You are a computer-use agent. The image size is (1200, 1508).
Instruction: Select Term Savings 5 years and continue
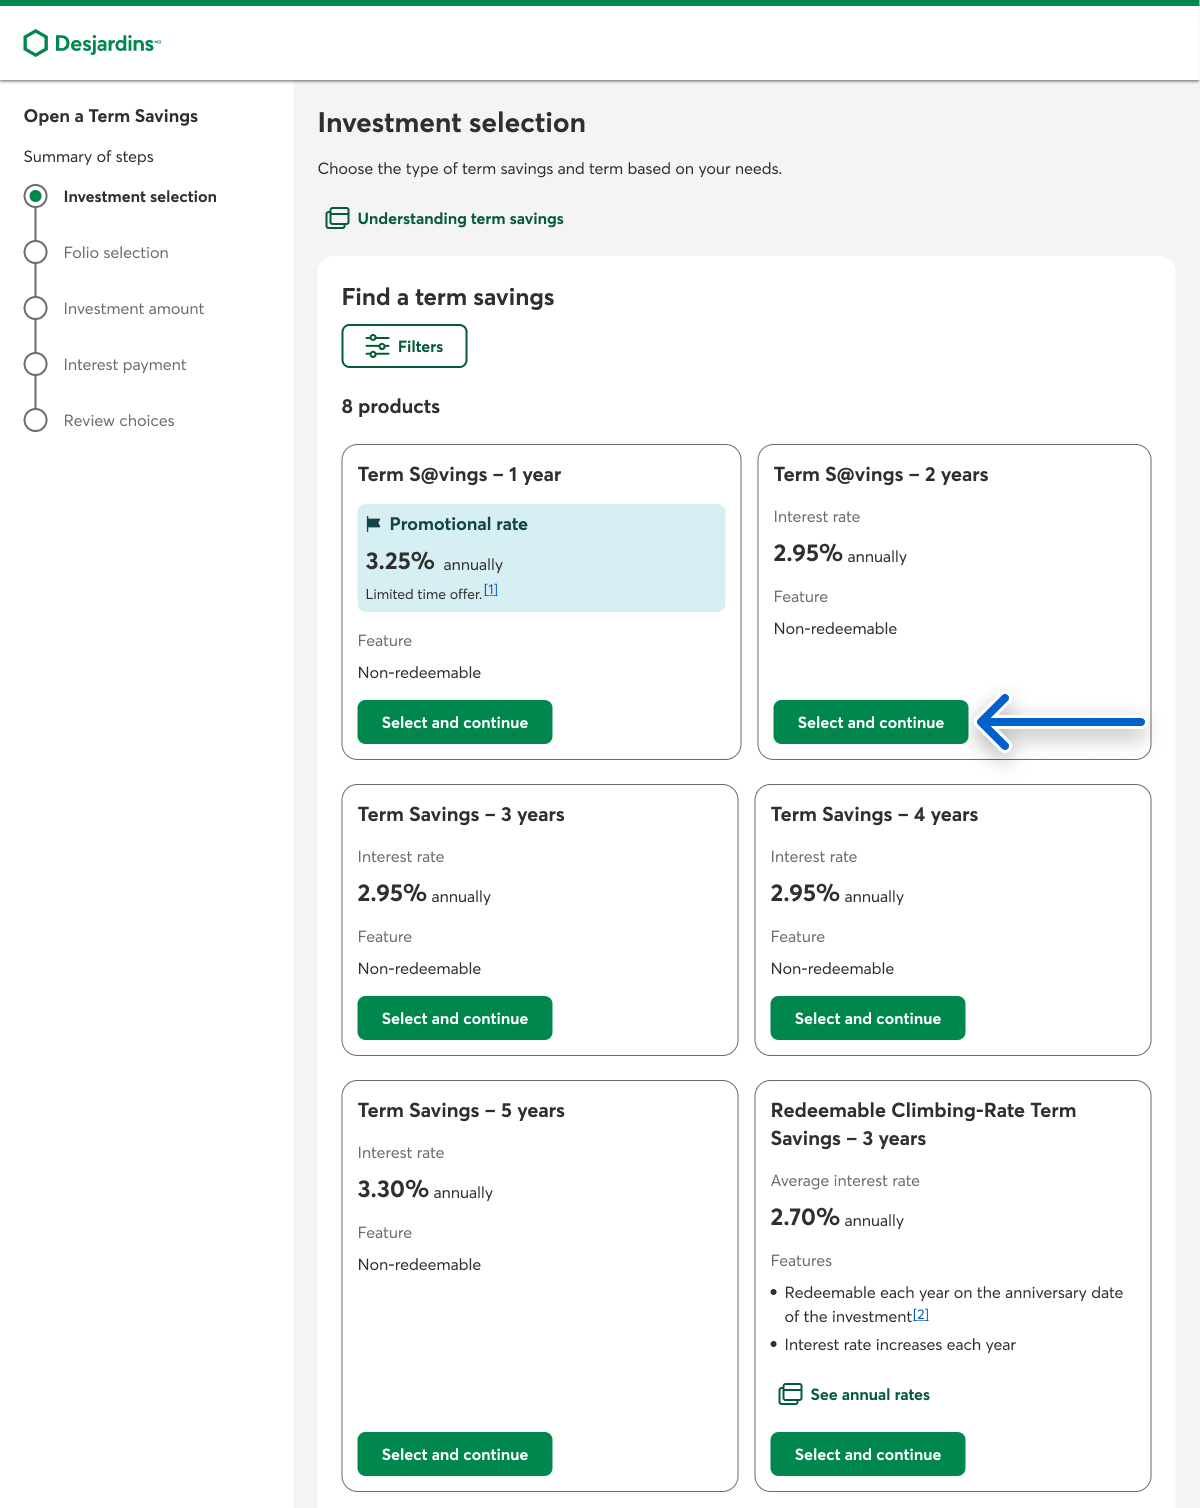[x=455, y=1454]
